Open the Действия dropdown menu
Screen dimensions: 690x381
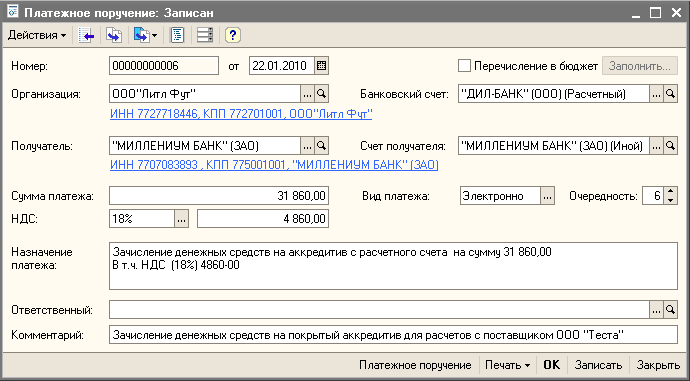pos(37,35)
